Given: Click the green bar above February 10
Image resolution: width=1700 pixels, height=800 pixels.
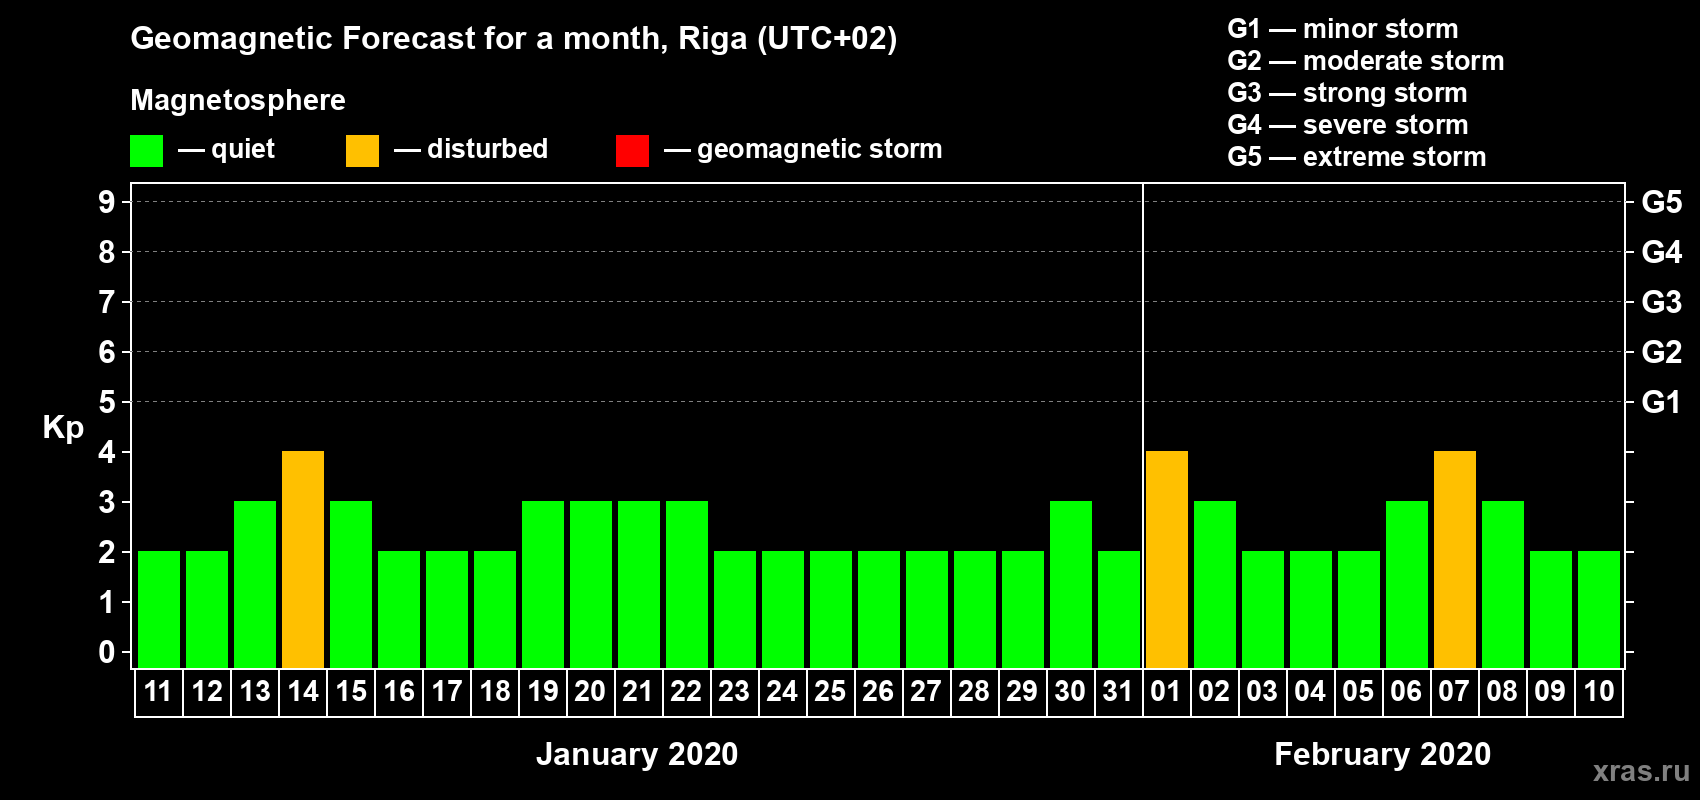Looking at the screenshot, I should click(1599, 609).
